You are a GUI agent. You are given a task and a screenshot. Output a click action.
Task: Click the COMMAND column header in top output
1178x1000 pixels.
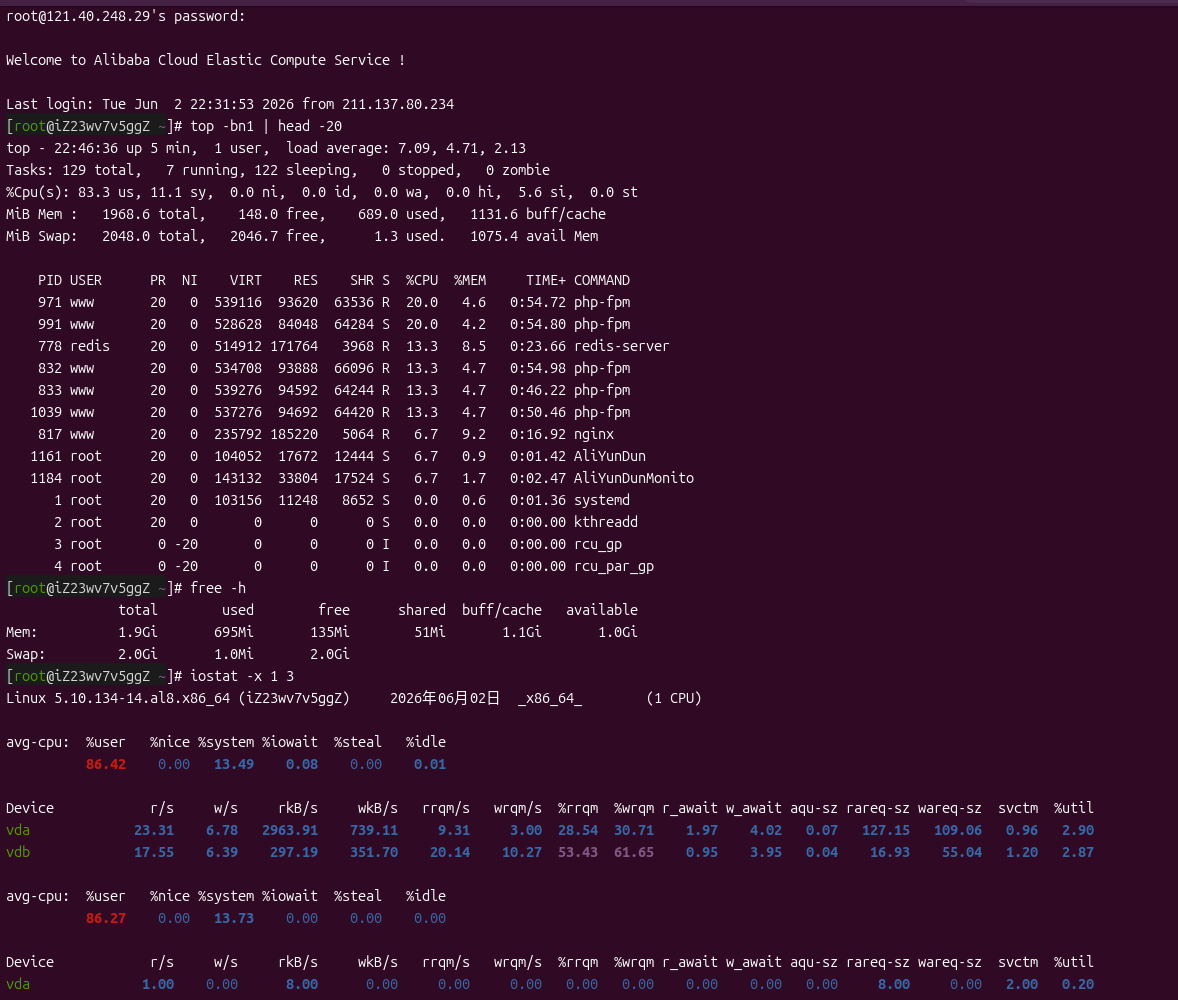coord(602,280)
